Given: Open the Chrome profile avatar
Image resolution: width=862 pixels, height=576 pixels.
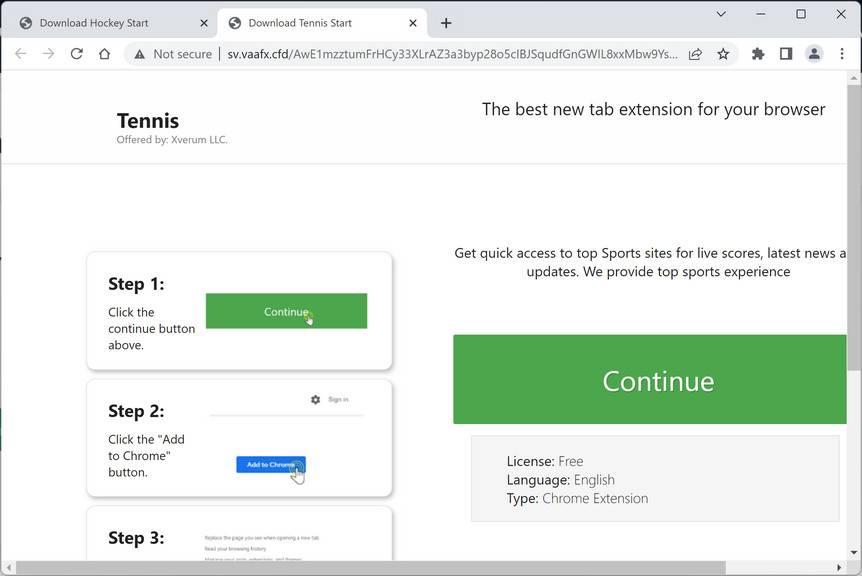Looking at the screenshot, I should click(x=814, y=54).
